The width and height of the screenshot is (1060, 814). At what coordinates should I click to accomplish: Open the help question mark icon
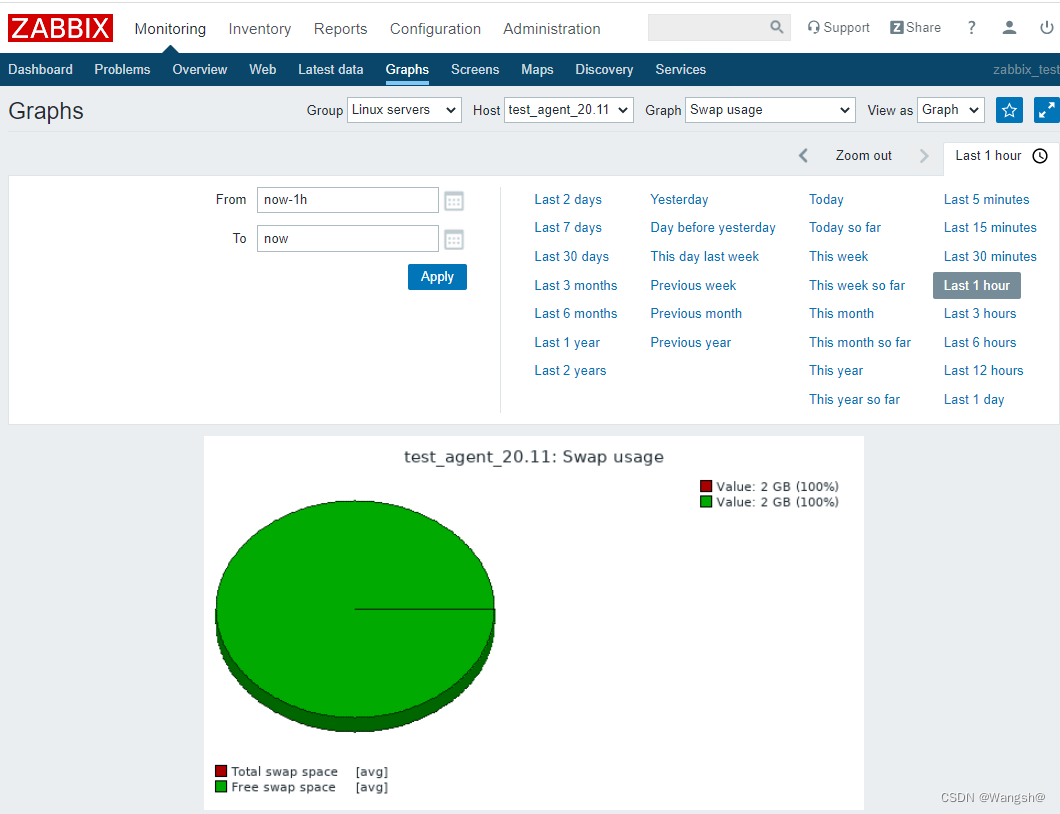(971, 28)
